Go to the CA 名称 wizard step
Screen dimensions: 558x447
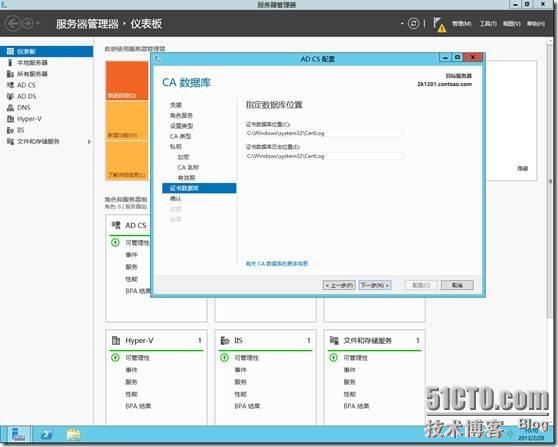pos(188,167)
